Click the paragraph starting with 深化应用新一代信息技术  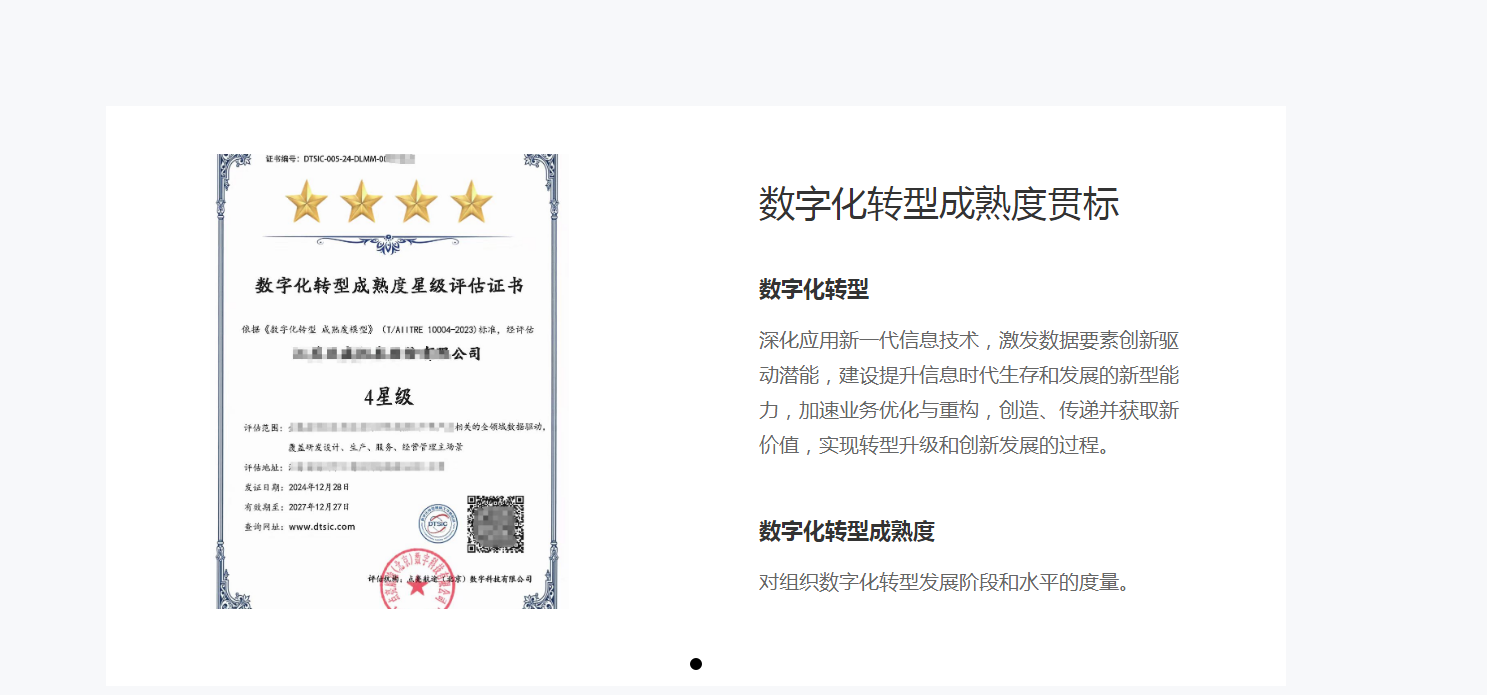pos(968,392)
